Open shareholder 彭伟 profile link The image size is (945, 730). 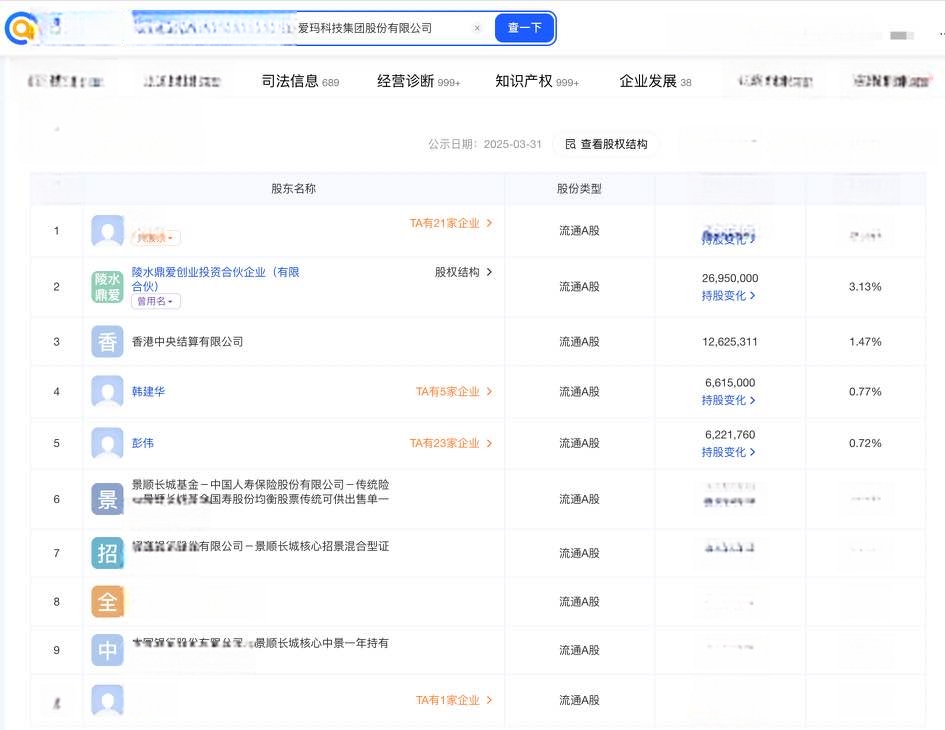(143, 443)
